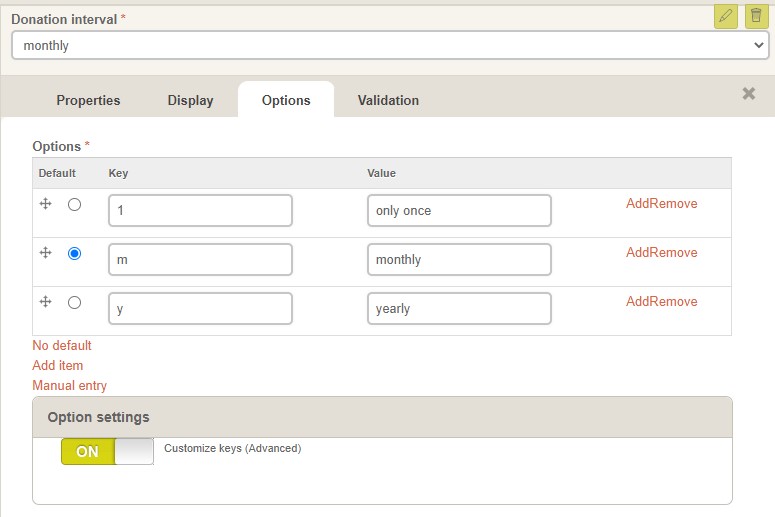Click the trash delete icon for Donation interval

point(756,16)
